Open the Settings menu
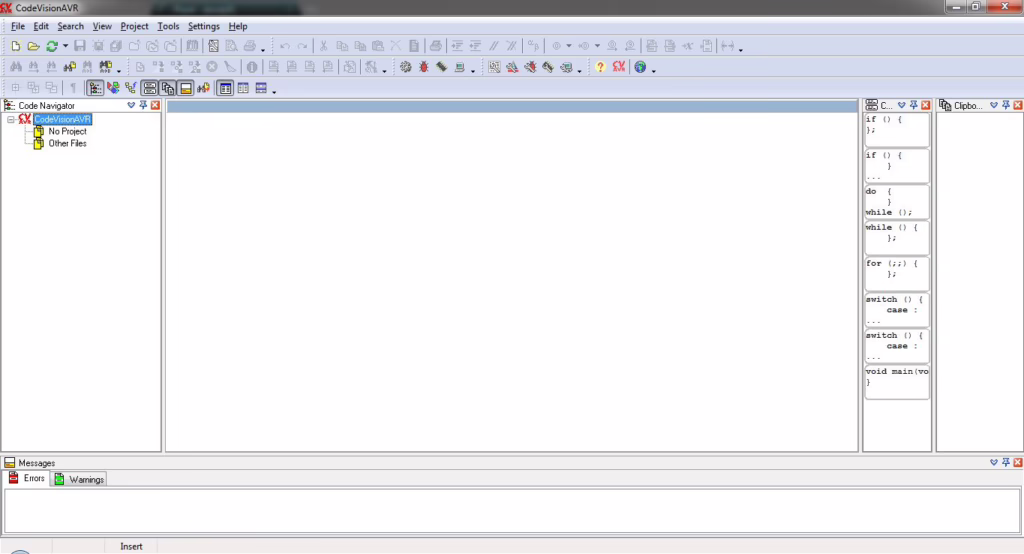Screen dimensions: 1024x554 click(204, 26)
